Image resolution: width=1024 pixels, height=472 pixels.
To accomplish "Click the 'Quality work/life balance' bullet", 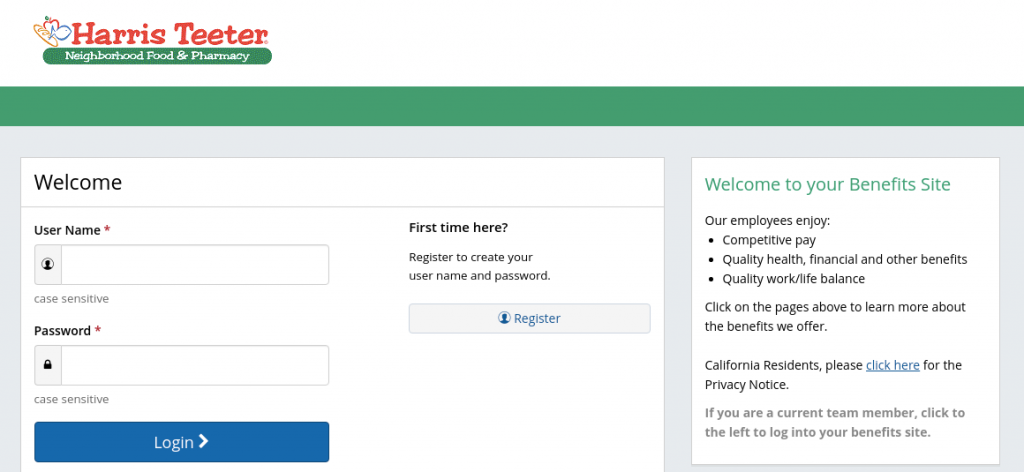I will point(793,279).
